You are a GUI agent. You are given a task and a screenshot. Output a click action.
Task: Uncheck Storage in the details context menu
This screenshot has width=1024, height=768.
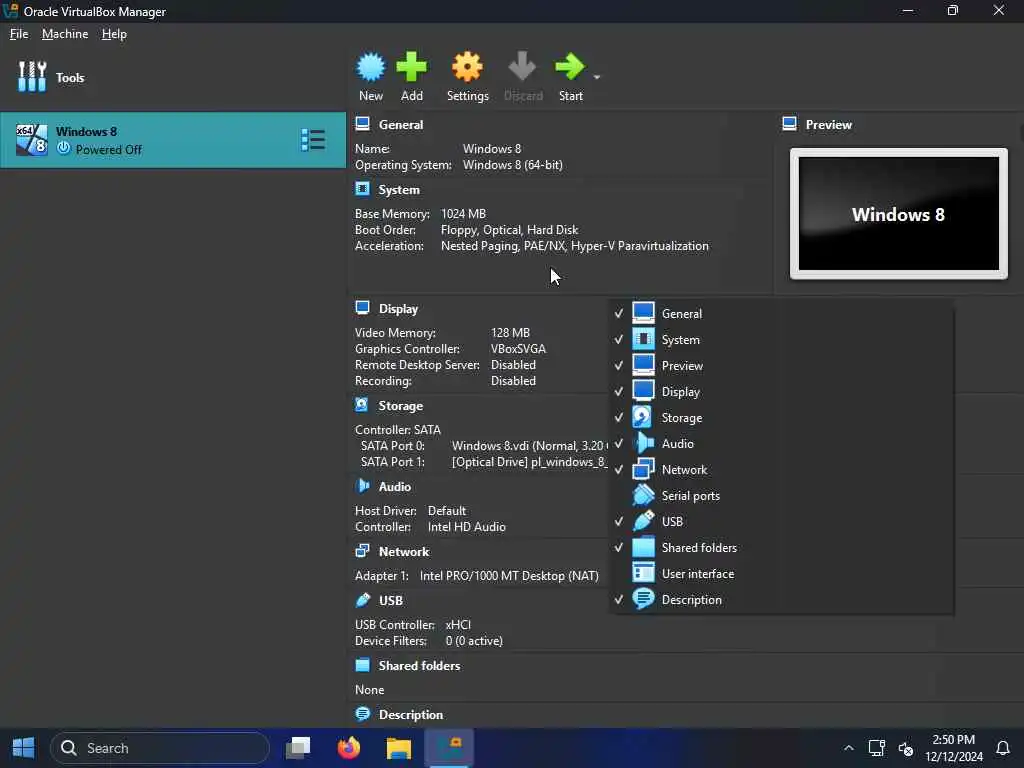[781, 418]
